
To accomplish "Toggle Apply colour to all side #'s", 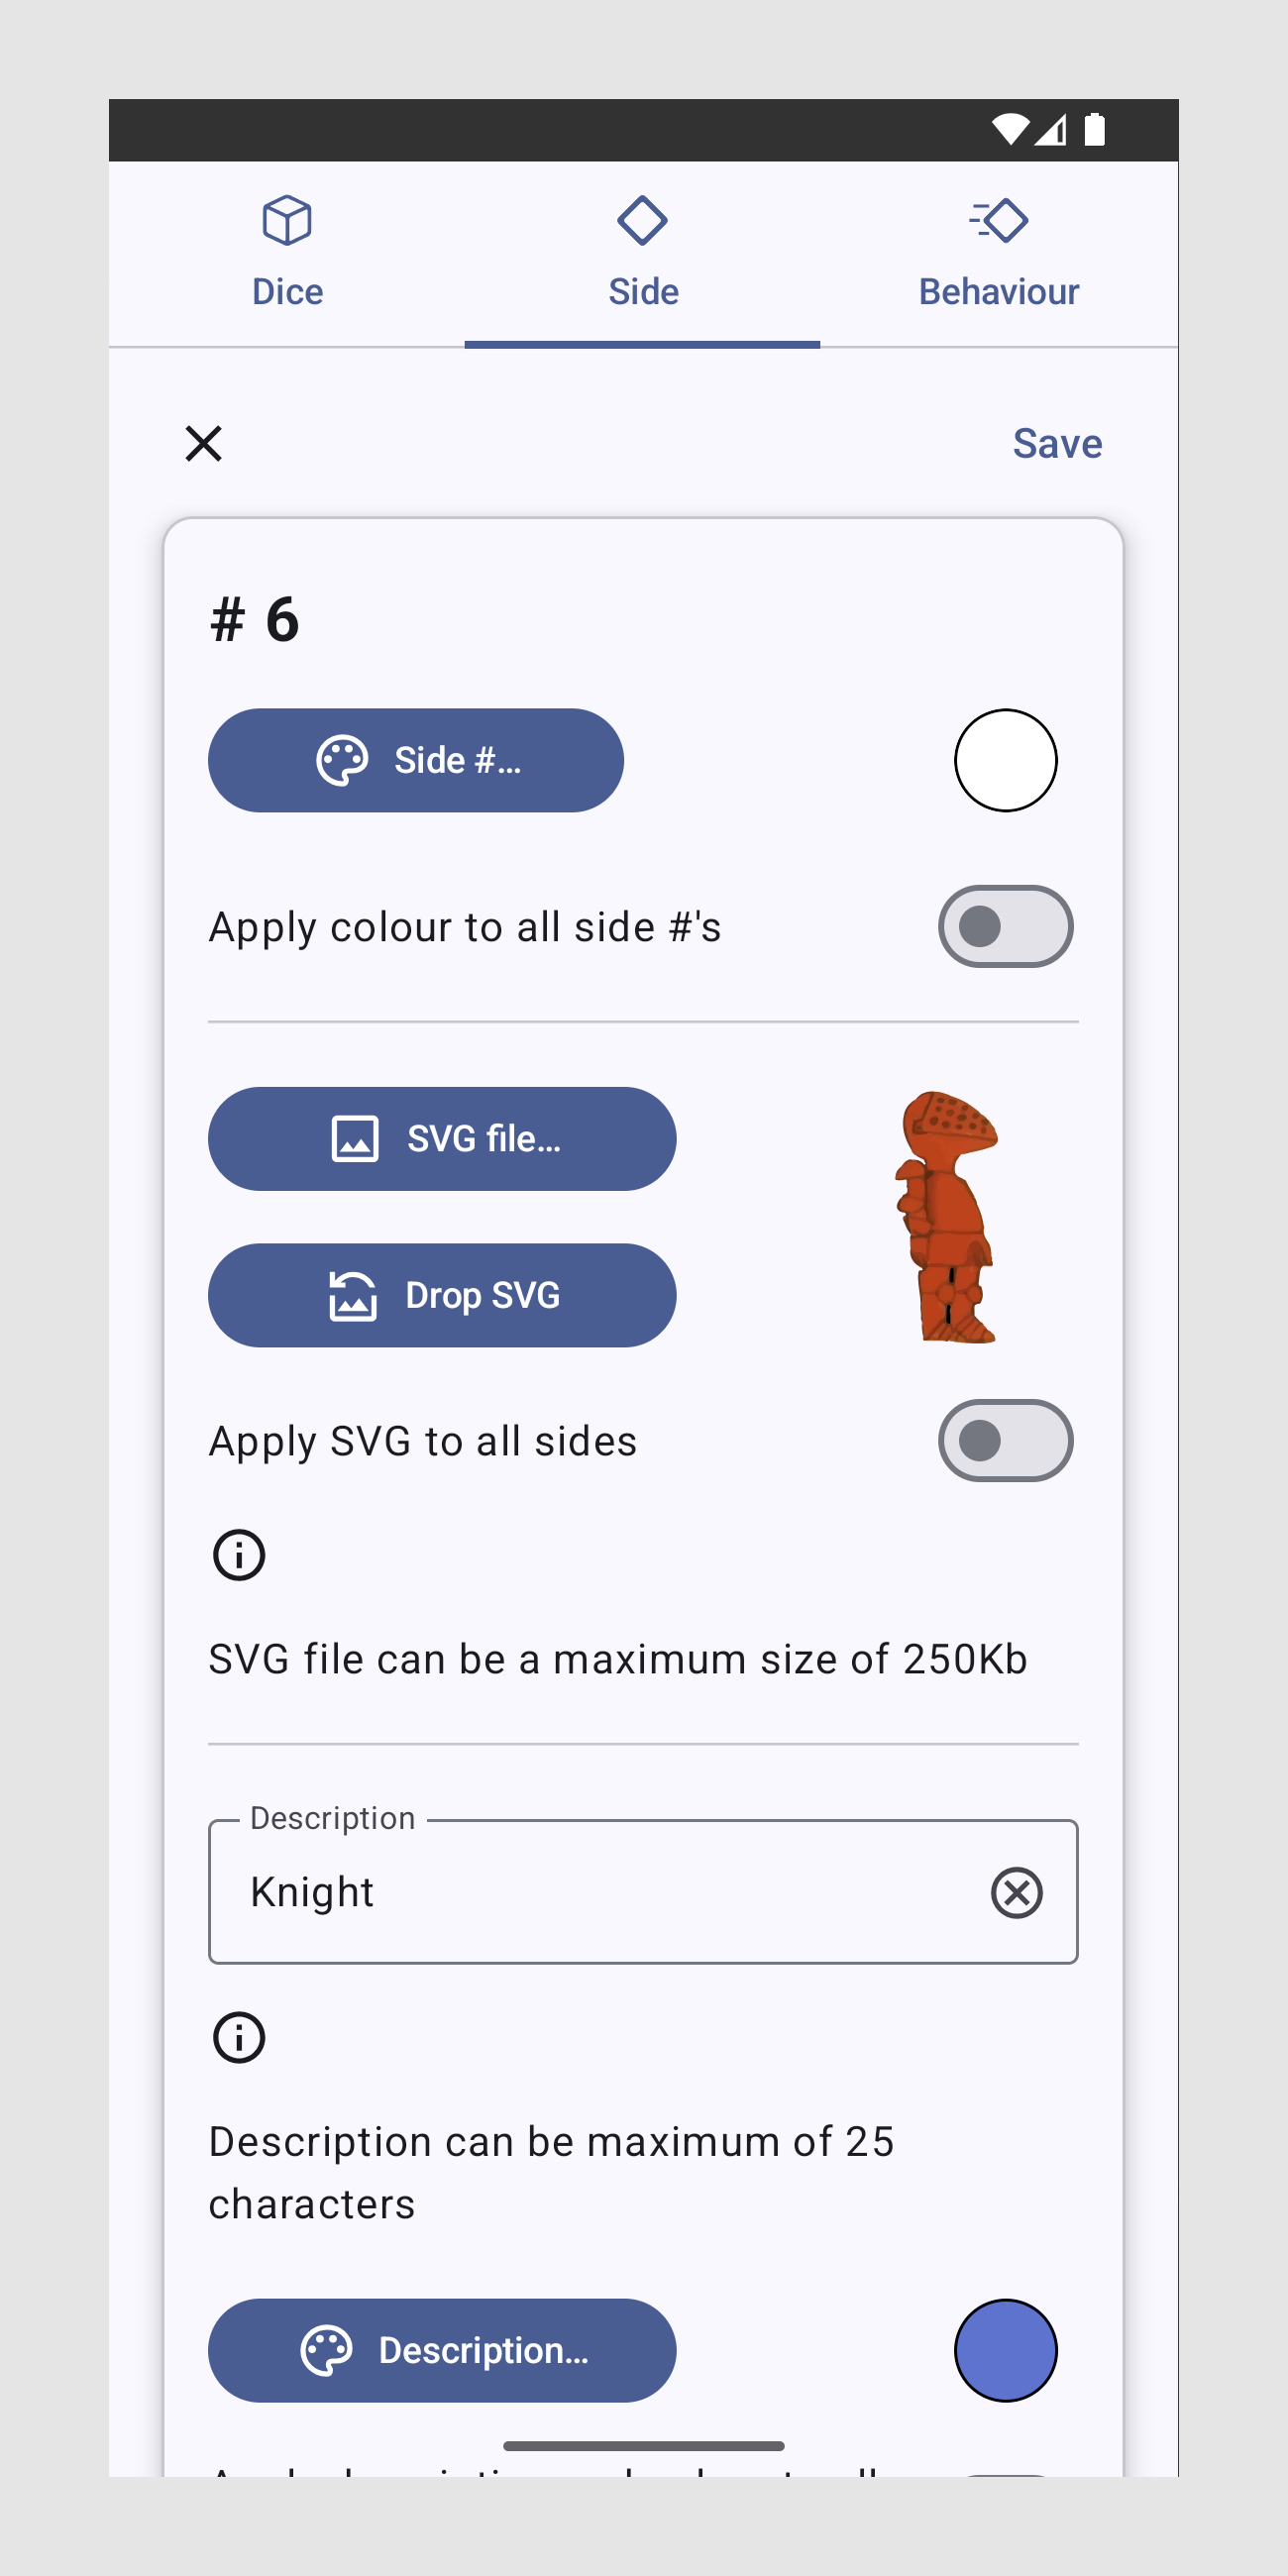I will click(1005, 927).
